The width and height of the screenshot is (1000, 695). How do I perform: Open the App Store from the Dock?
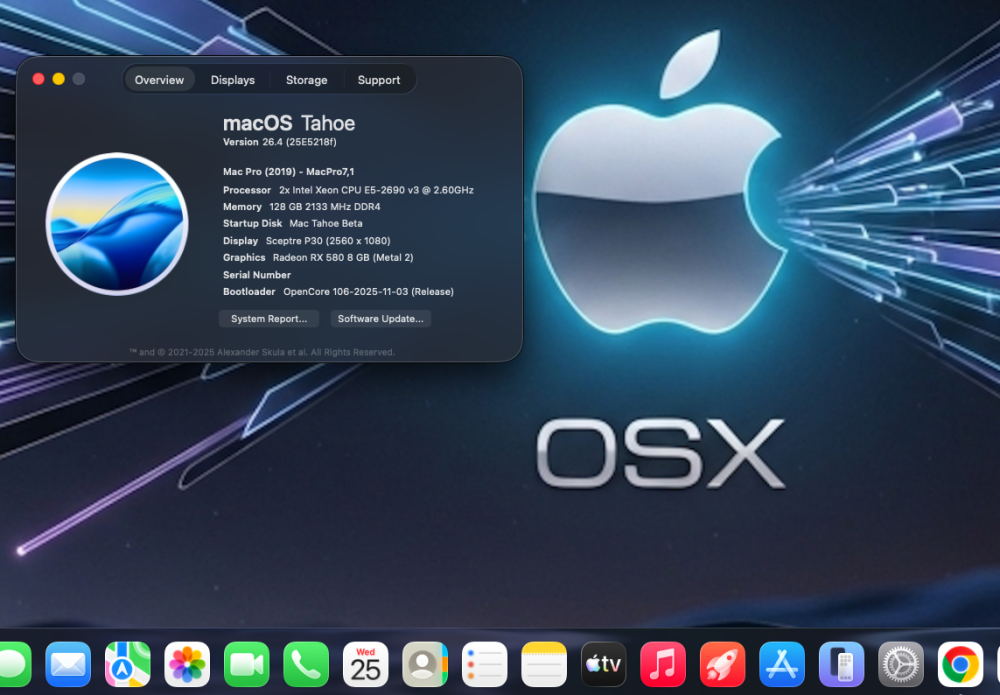coord(782,664)
